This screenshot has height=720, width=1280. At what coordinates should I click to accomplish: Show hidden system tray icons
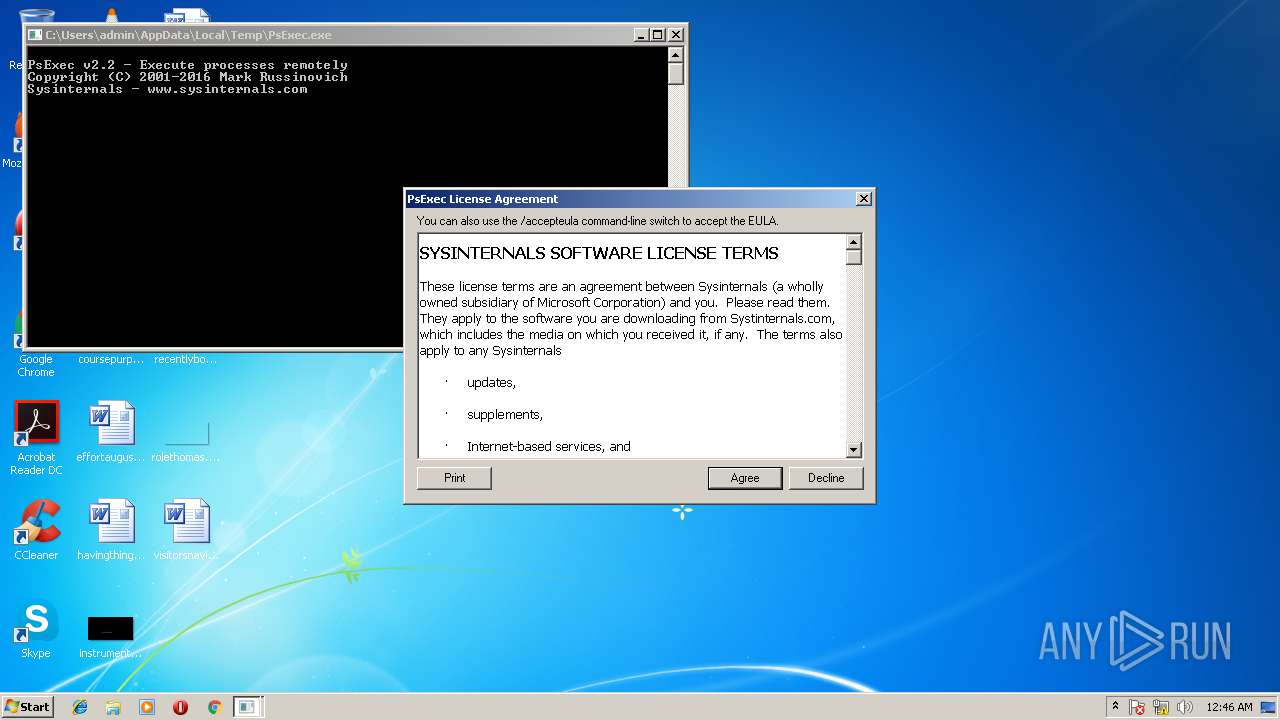click(x=1115, y=707)
